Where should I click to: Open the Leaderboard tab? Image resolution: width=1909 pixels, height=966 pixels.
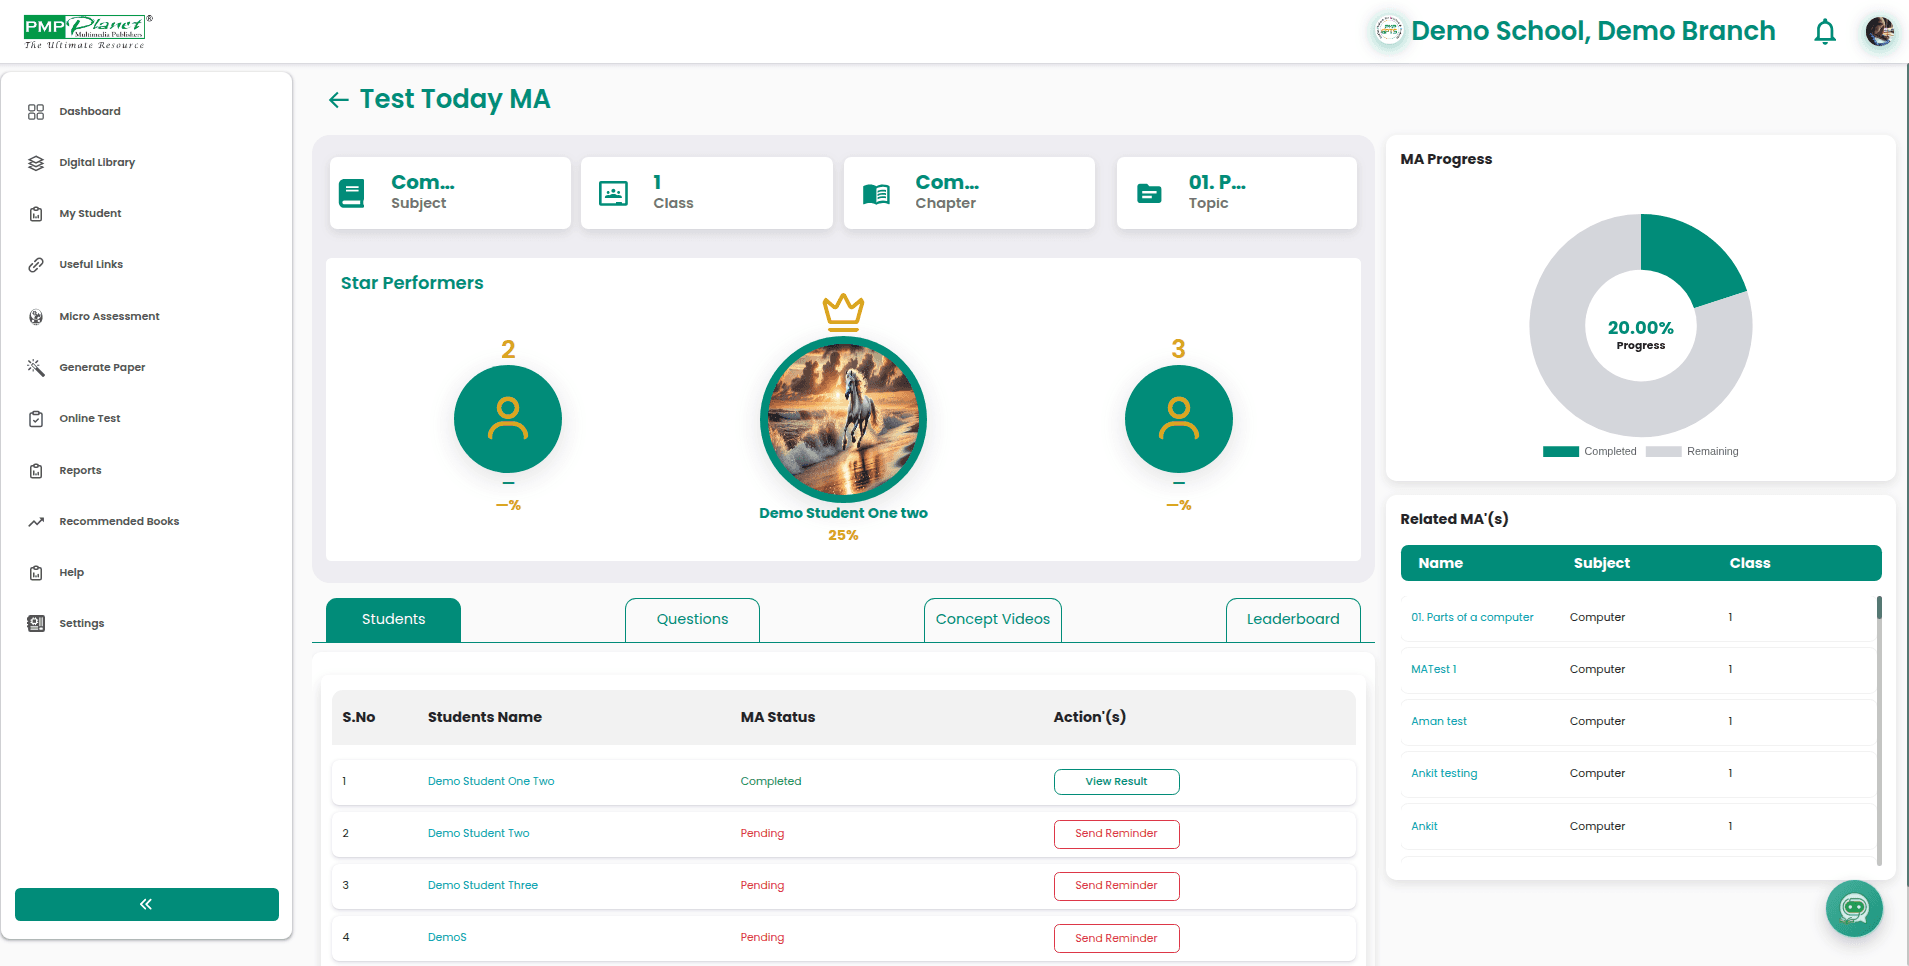point(1293,620)
